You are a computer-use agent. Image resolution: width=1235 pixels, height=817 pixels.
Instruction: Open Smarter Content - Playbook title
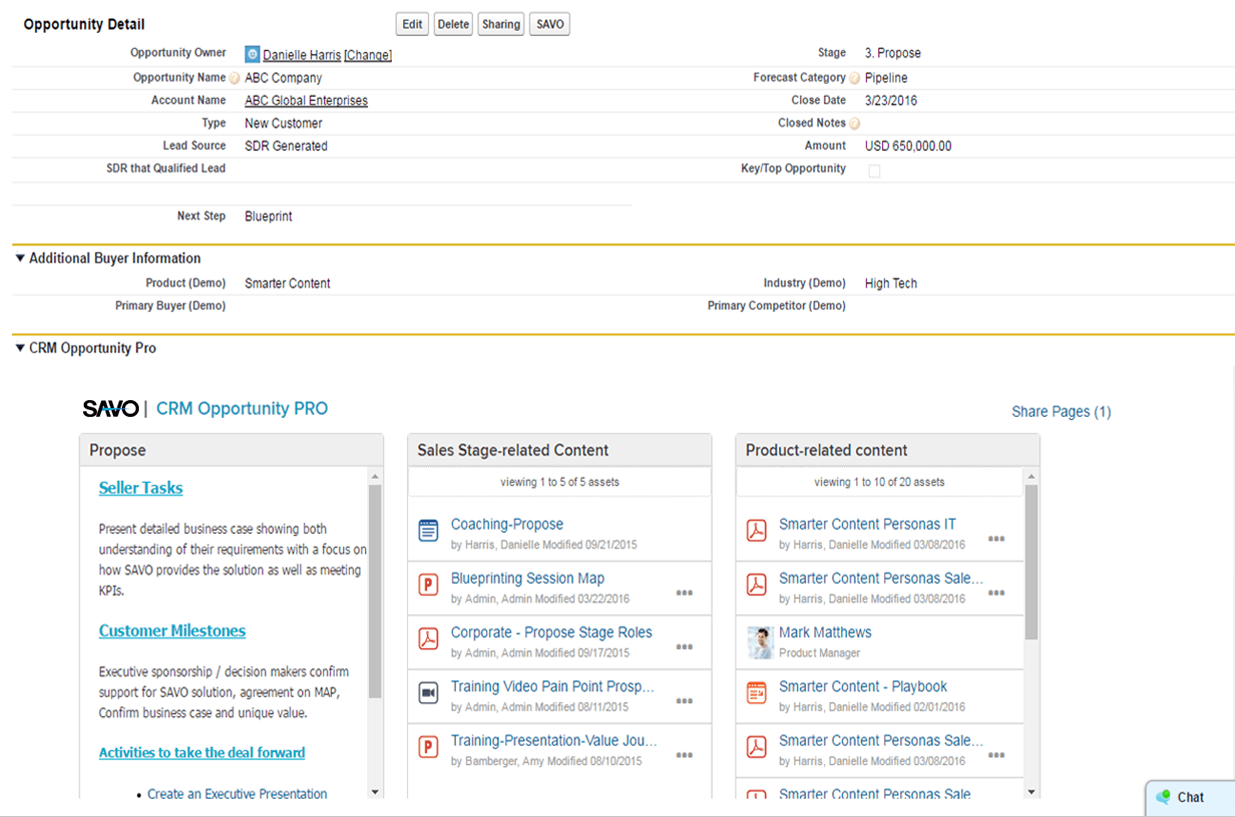click(863, 686)
